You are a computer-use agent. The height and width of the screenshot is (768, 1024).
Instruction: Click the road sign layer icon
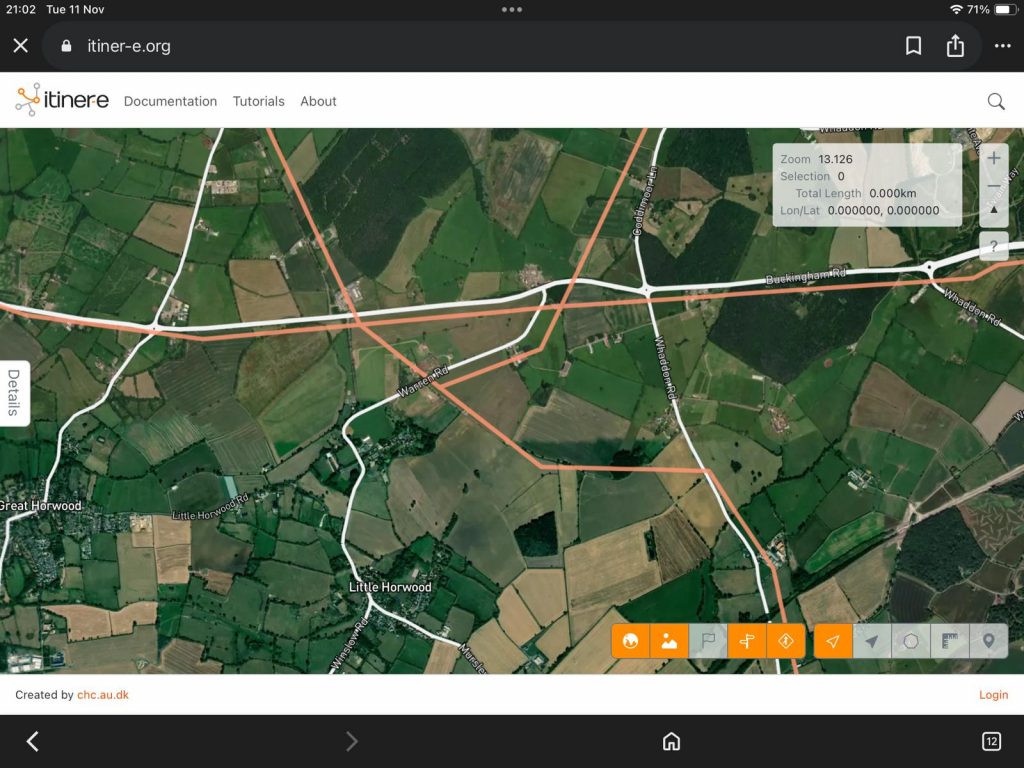[786, 641]
